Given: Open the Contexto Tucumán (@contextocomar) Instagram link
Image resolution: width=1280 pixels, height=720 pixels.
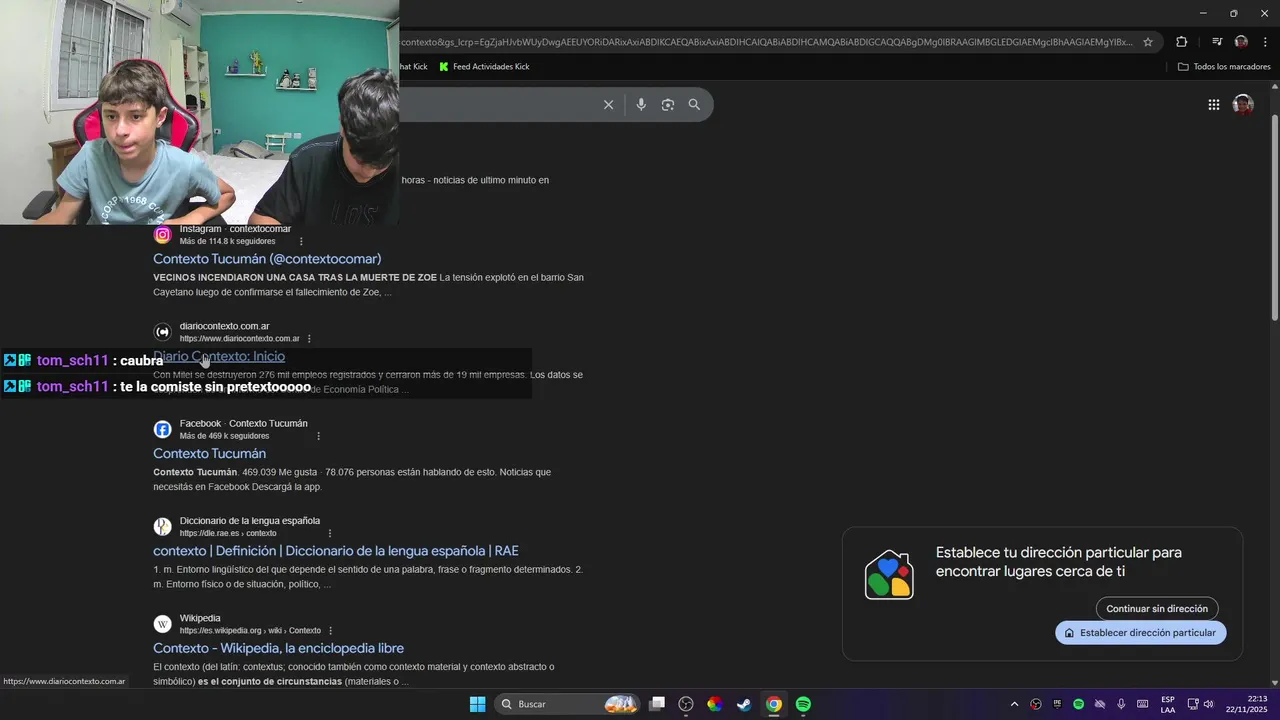Looking at the screenshot, I should click(267, 259).
